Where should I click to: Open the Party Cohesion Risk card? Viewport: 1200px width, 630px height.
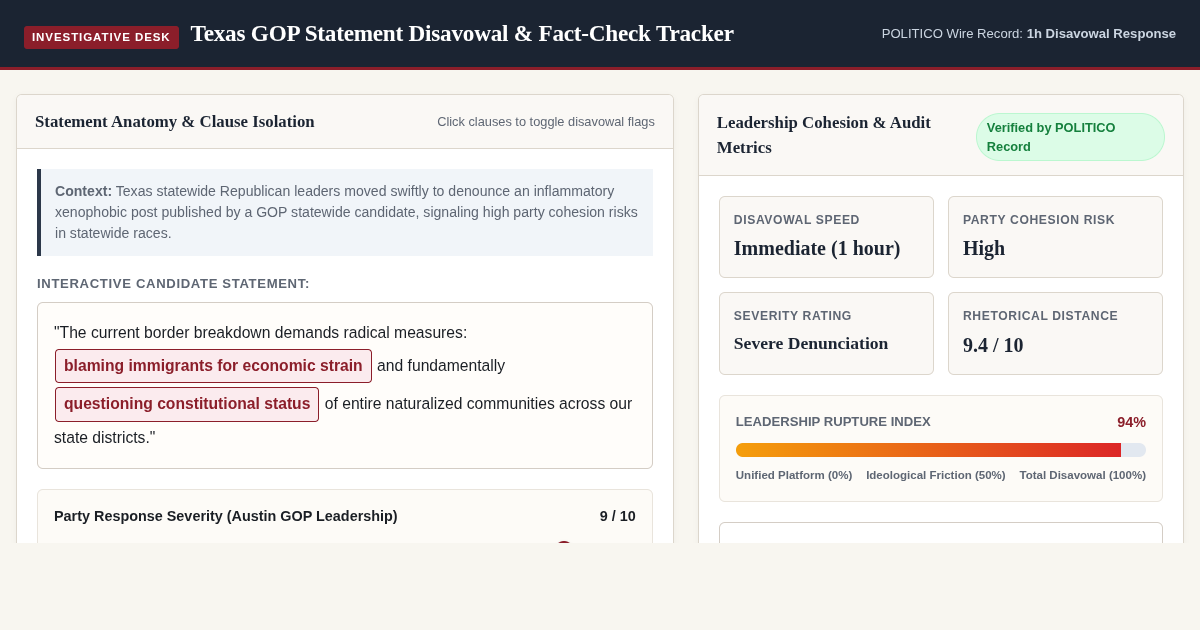point(1055,237)
